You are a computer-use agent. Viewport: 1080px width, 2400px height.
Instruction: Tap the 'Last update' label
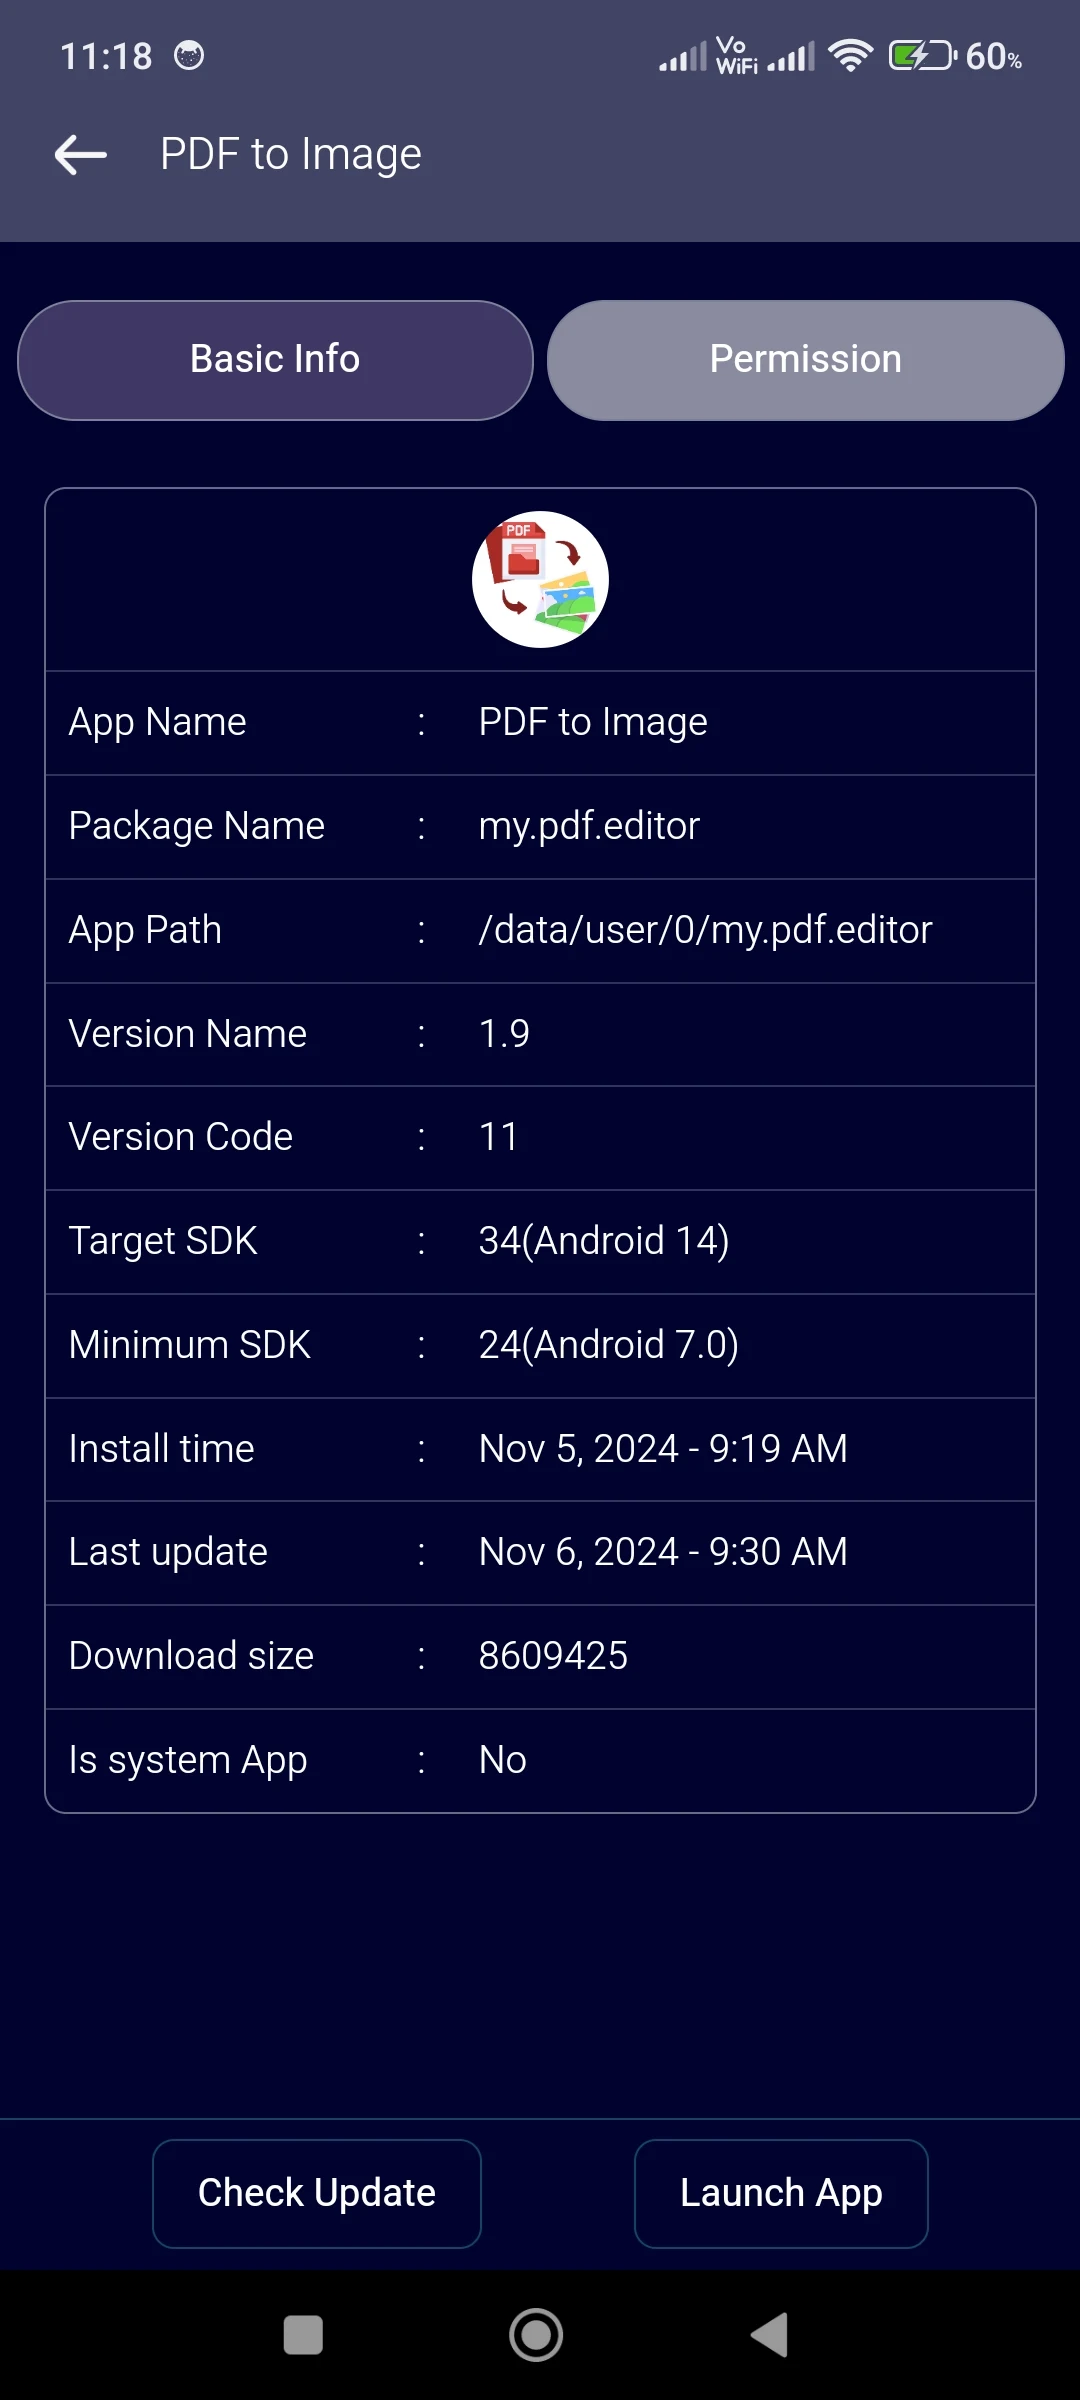(168, 1552)
